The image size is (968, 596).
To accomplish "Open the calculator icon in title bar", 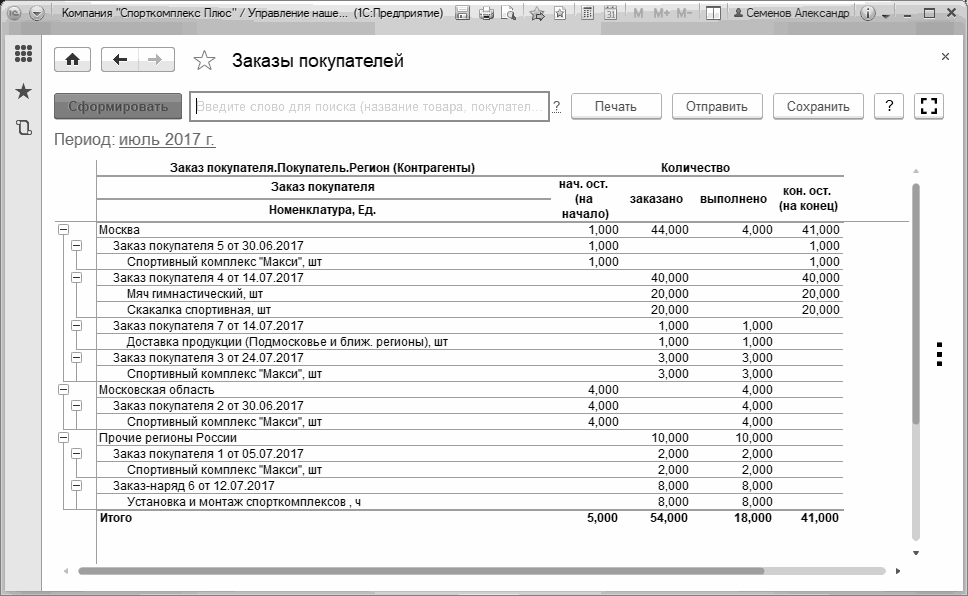I will tap(588, 13).
